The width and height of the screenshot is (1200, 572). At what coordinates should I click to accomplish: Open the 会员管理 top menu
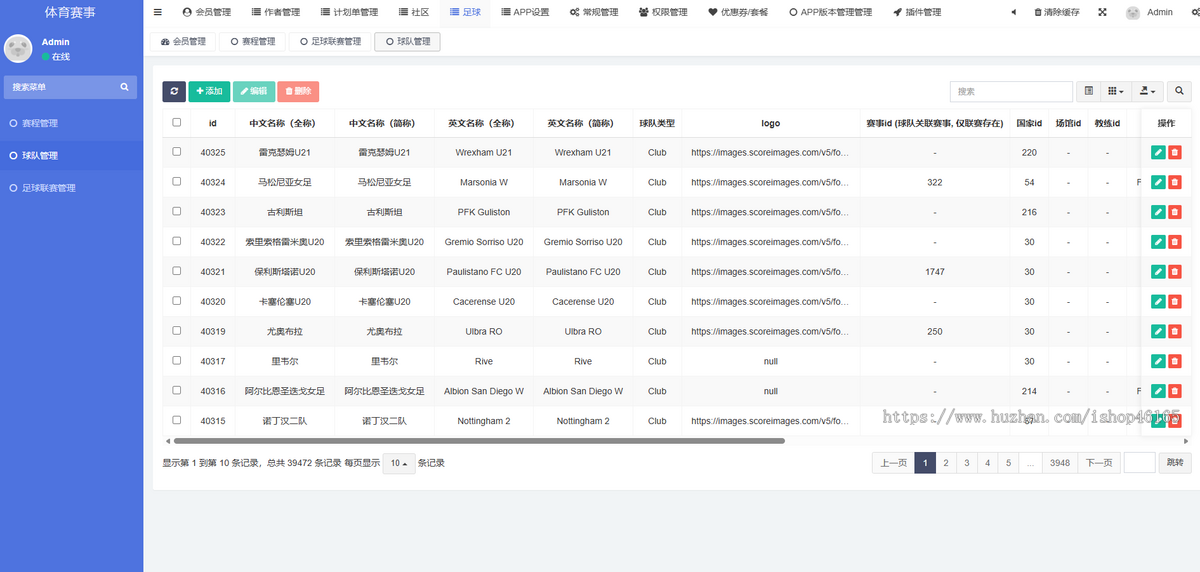tap(207, 12)
